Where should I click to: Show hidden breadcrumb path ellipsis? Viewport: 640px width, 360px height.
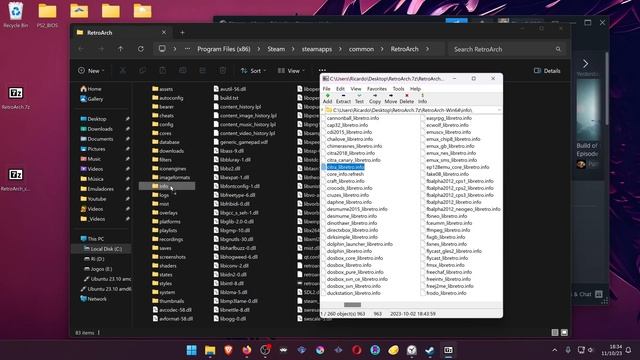187,49
